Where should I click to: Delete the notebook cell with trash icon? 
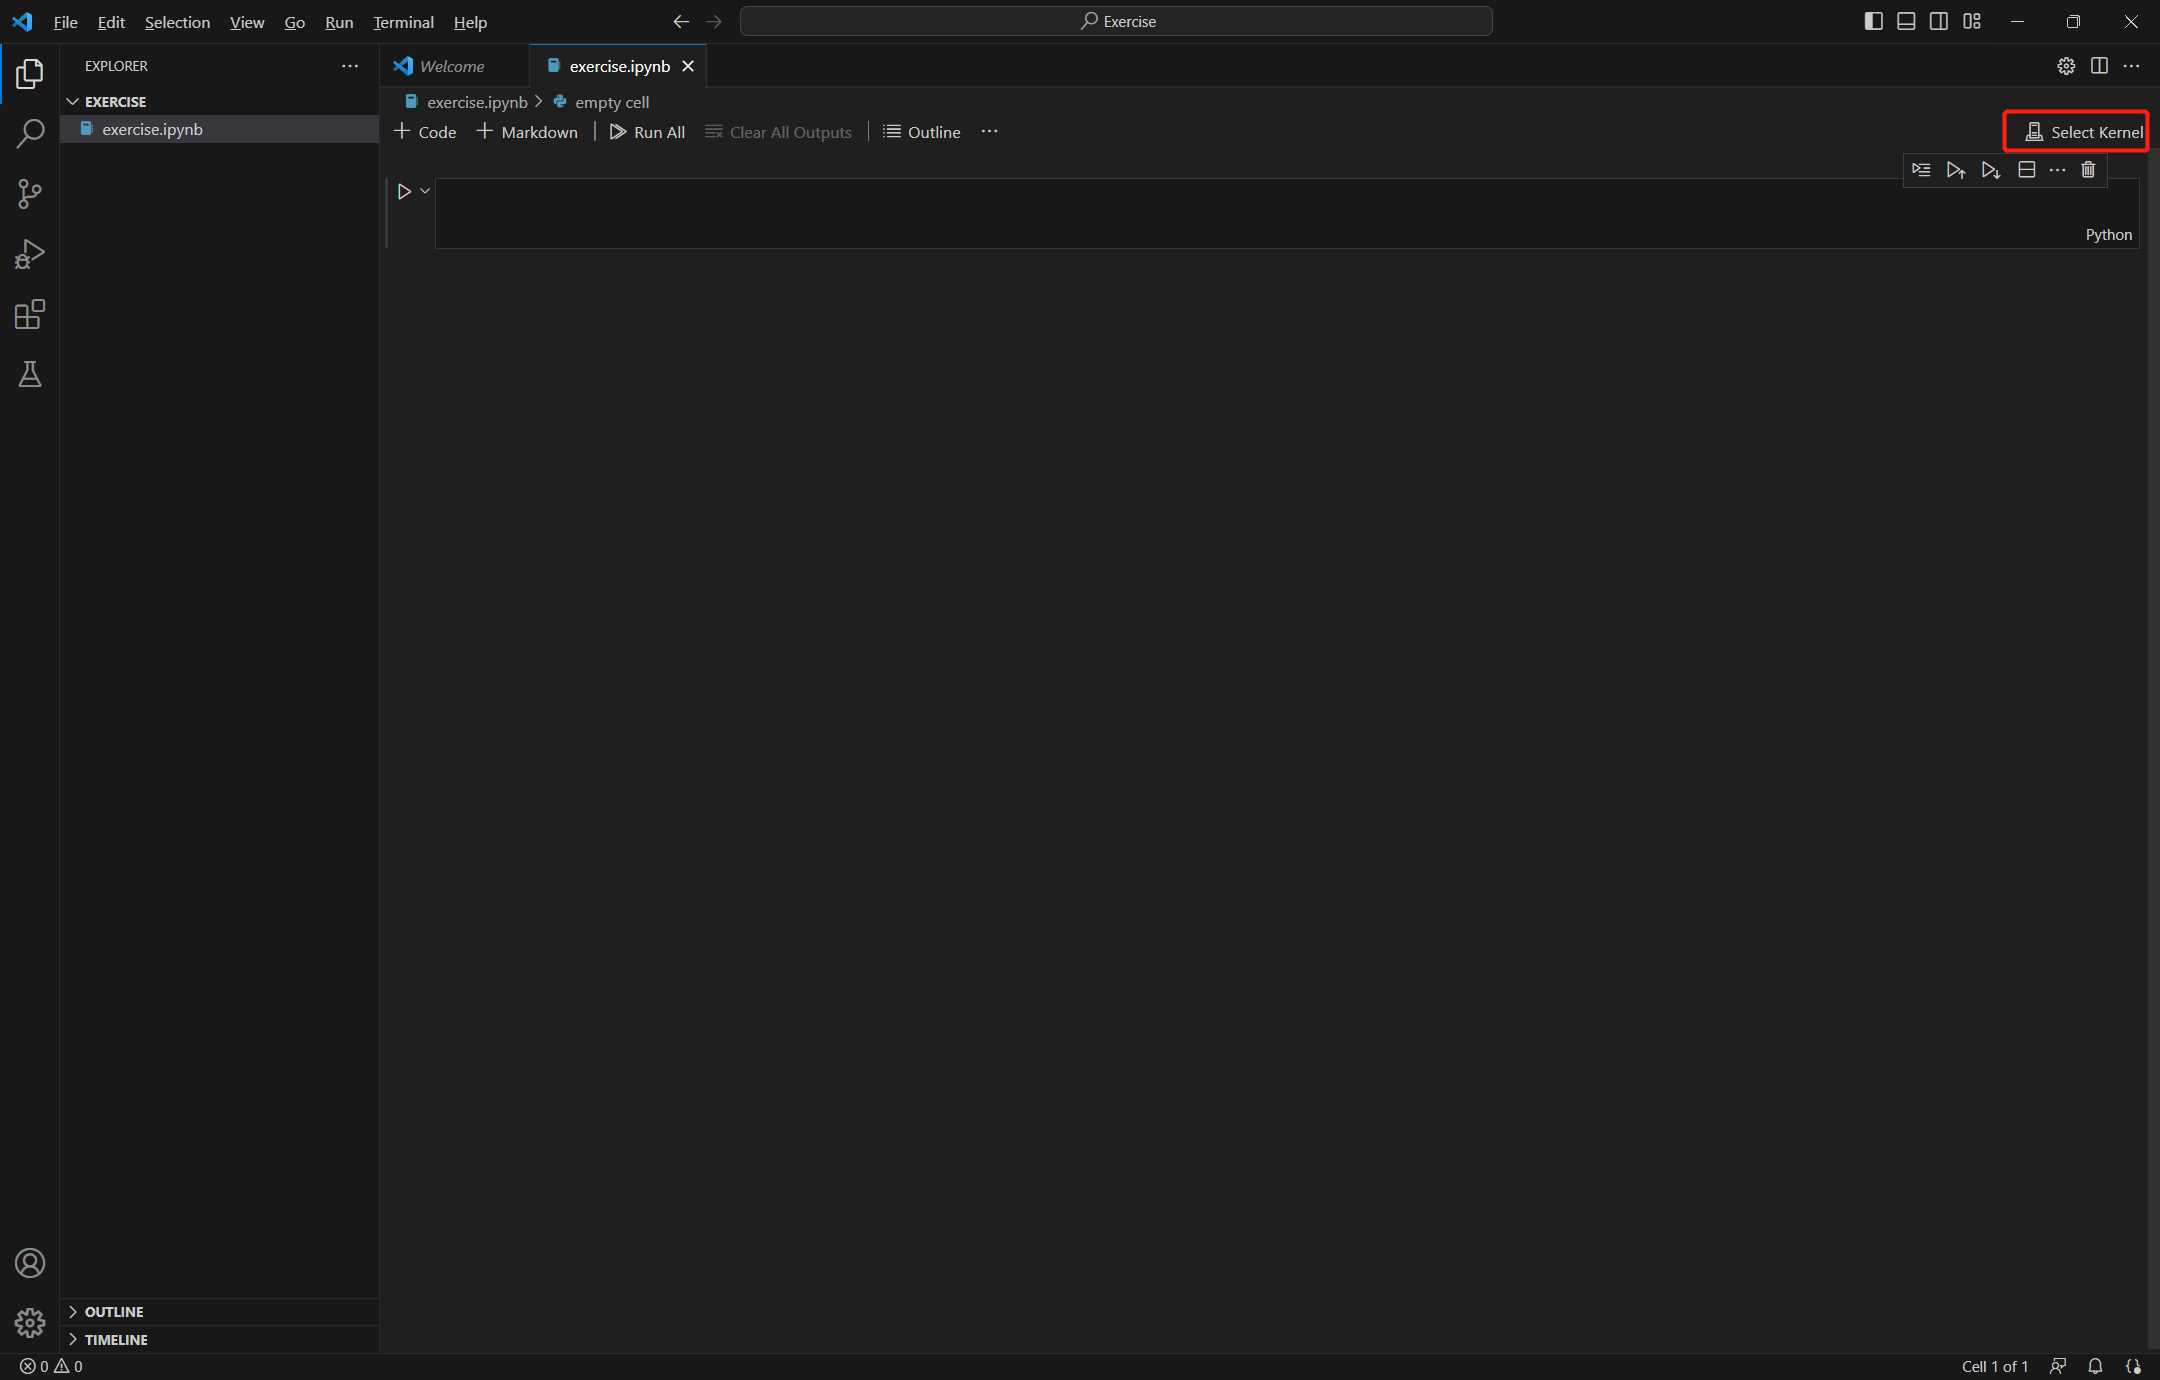click(2088, 170)
